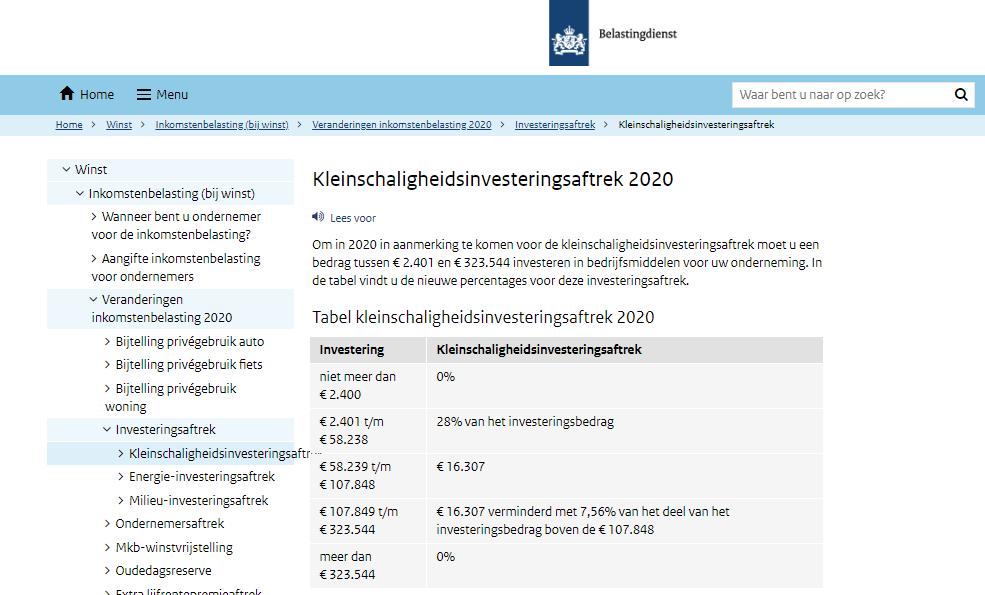Click the Belastingdienst crest logo
Image resolution: width=985 pixels, height=595 pixels.
569,33
